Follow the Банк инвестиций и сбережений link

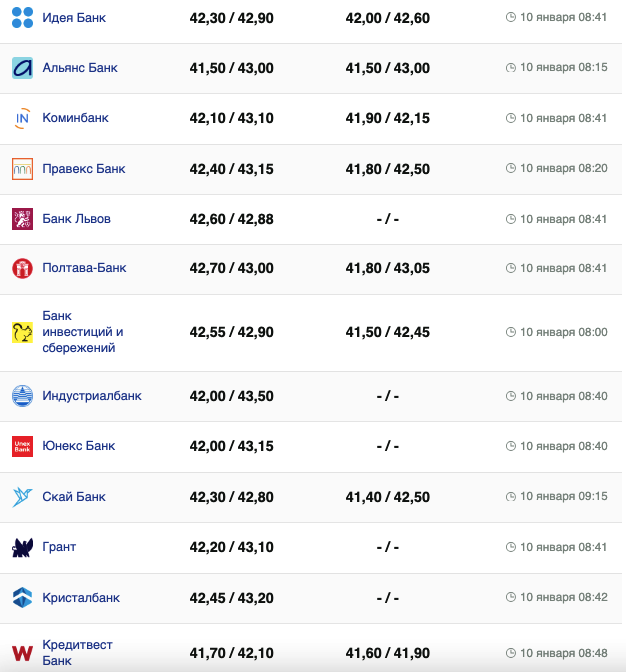click(x=82, y=332)
